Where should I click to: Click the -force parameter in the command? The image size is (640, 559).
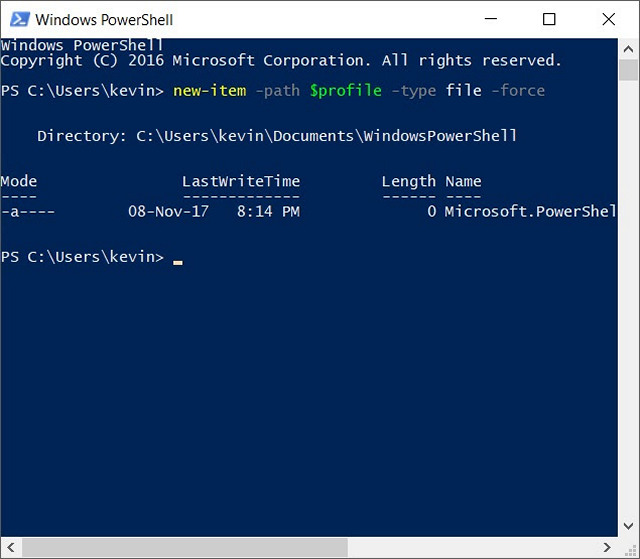coord(517,91)
